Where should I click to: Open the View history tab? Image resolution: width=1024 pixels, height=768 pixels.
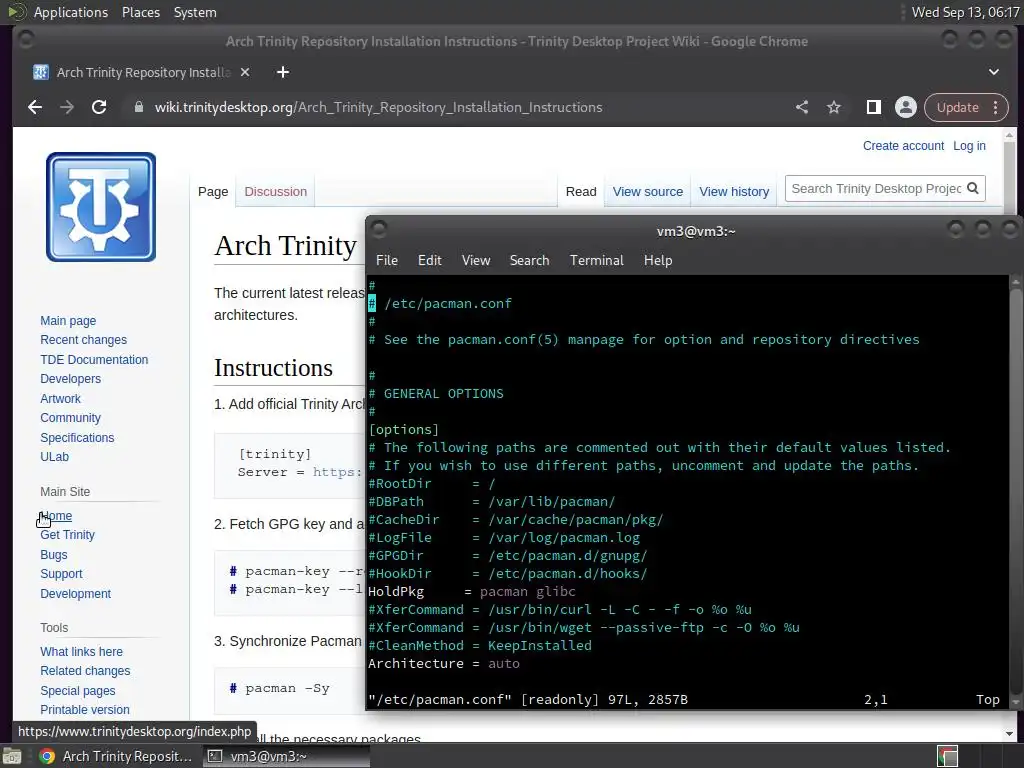coord(734,191)
